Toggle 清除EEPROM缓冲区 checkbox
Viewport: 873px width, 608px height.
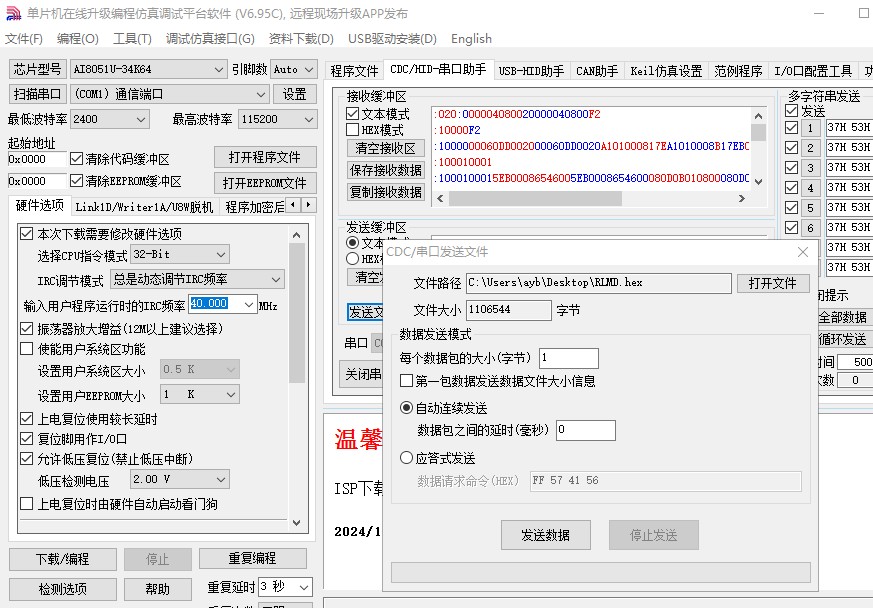coord(76,180)
